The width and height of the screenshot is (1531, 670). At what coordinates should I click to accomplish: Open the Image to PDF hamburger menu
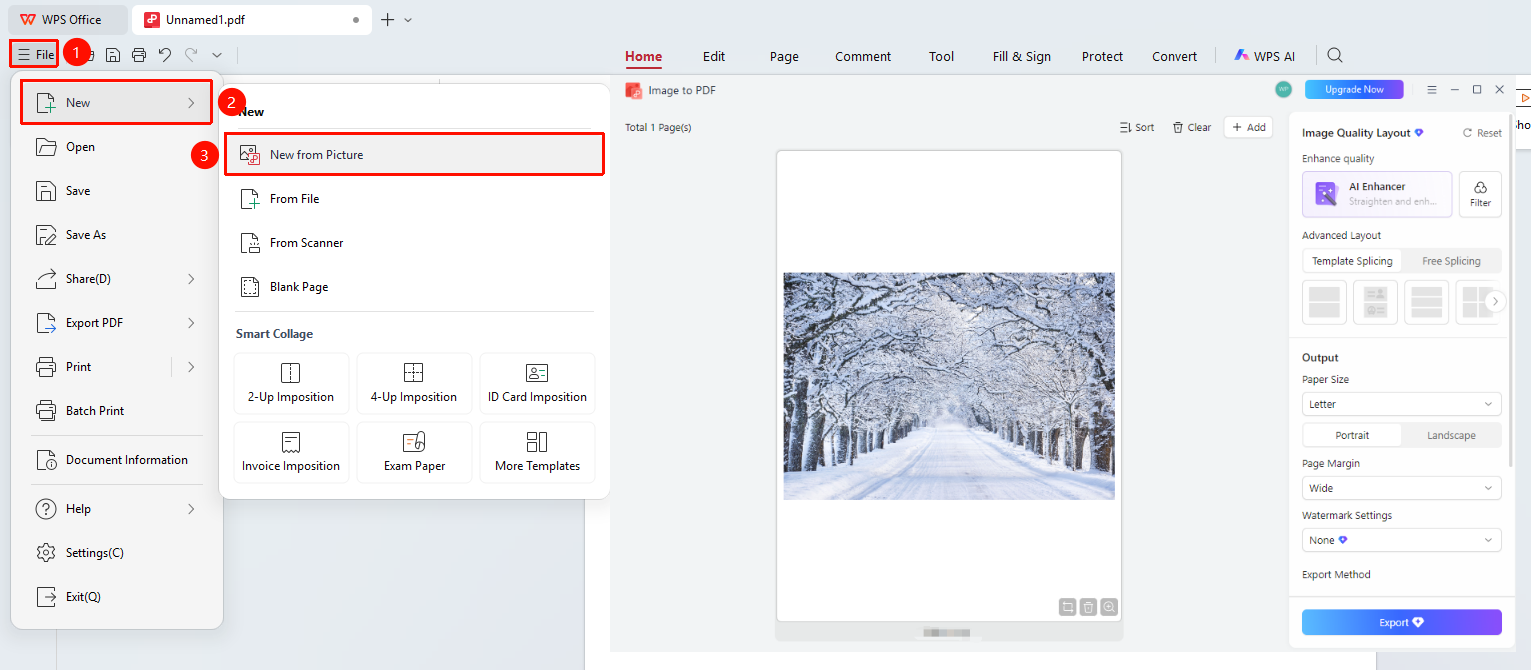[1432, 90]
